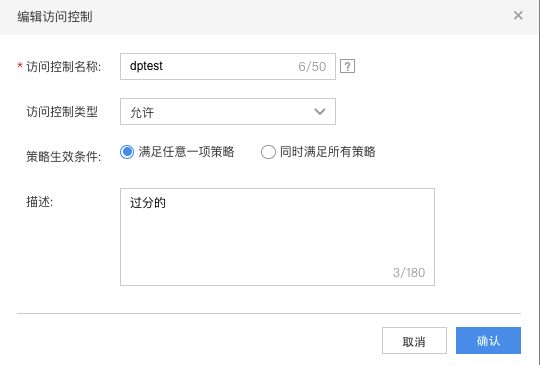This screenshot has height=365, width=540.
Task: Click the question mark help icon
Action: click(x=347, y=66)
